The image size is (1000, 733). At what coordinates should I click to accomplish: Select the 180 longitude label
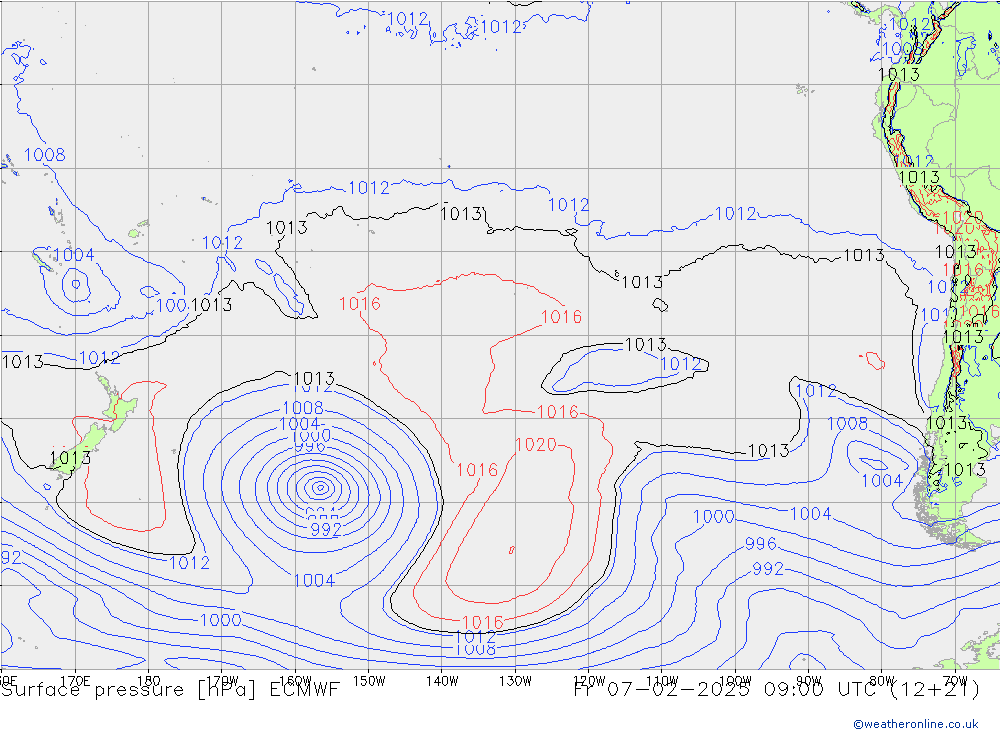pyautogui.click(x=149, y=681)
